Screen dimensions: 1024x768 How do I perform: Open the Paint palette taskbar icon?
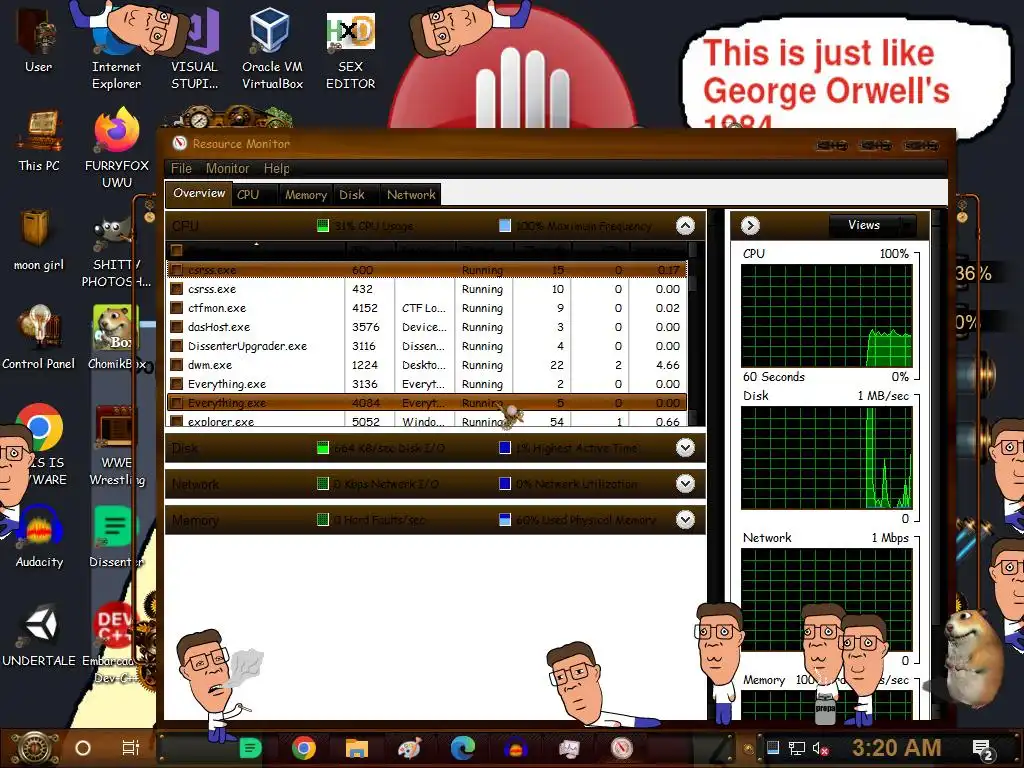click(x=409, y=748)
